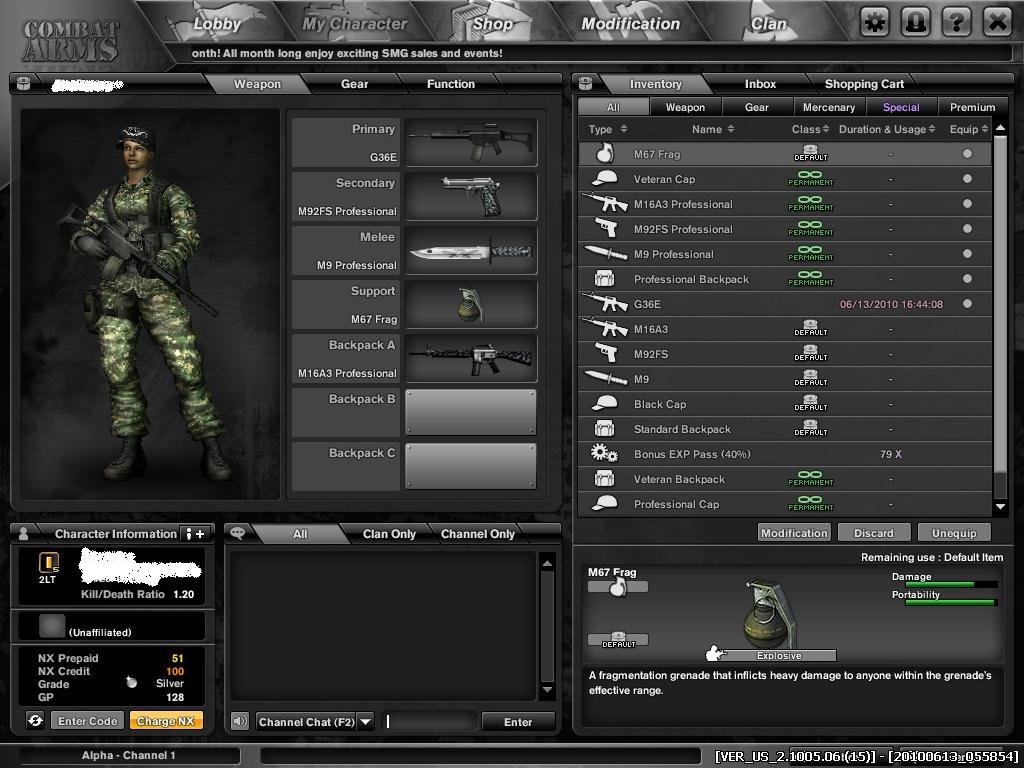Image resolution: width=1024 pixels, height=768 pixels.
Task: Click M67 Frag grenade icon in inventory list
Action: coord(605,153)
